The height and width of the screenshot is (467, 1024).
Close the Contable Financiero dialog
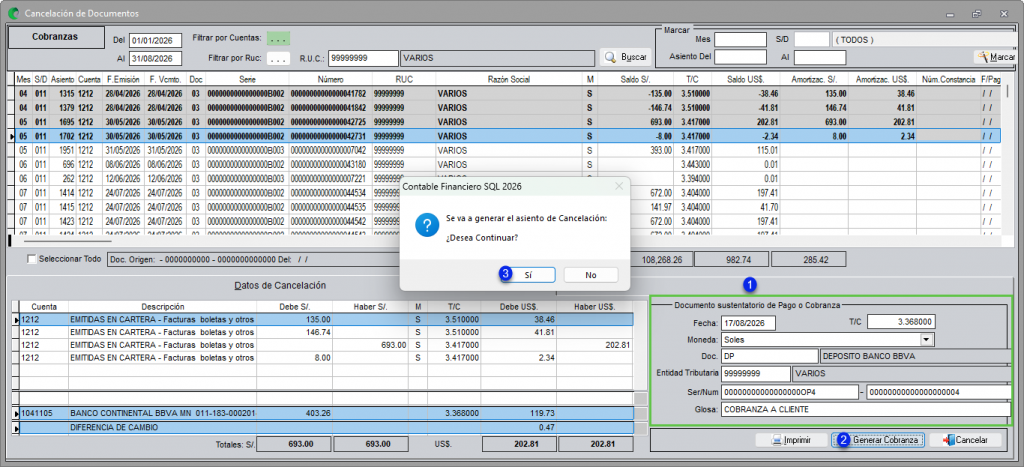coord(618,186)
